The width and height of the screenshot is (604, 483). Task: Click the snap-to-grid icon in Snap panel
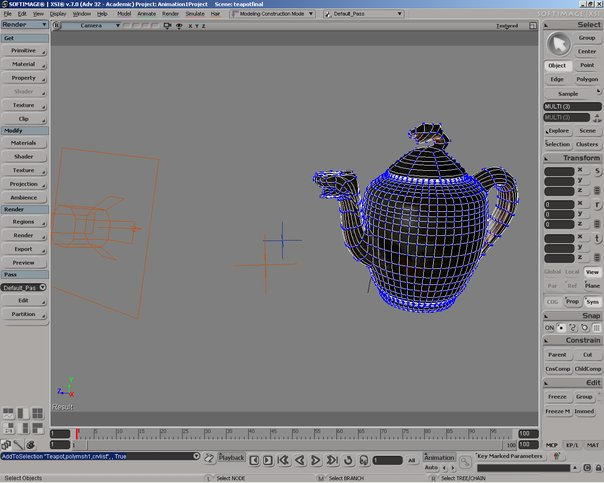596,328
